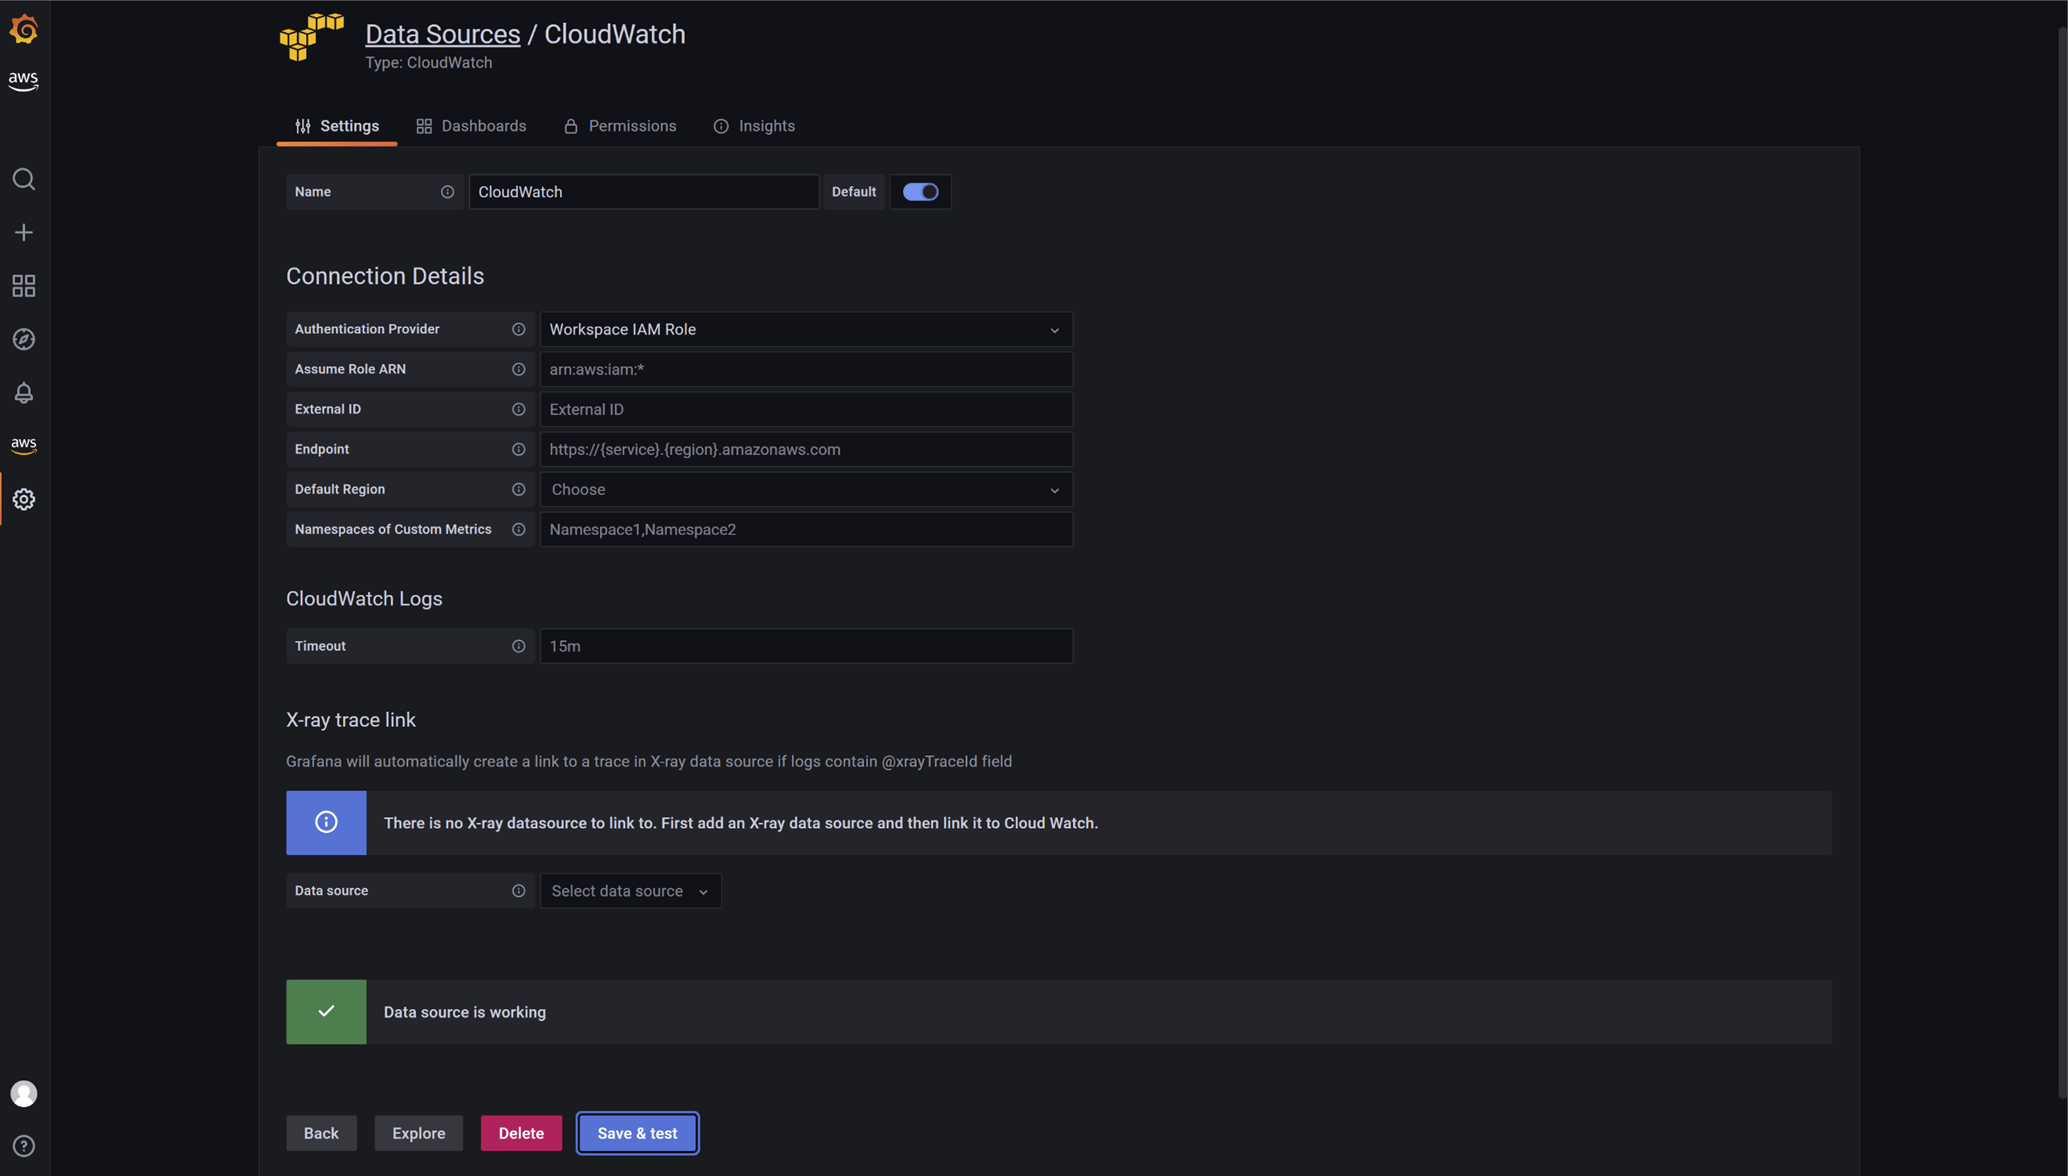Expand the Authentication Provider dropdown
The width and height of the screenshot is (2068, 1176).
coord(805,329)
